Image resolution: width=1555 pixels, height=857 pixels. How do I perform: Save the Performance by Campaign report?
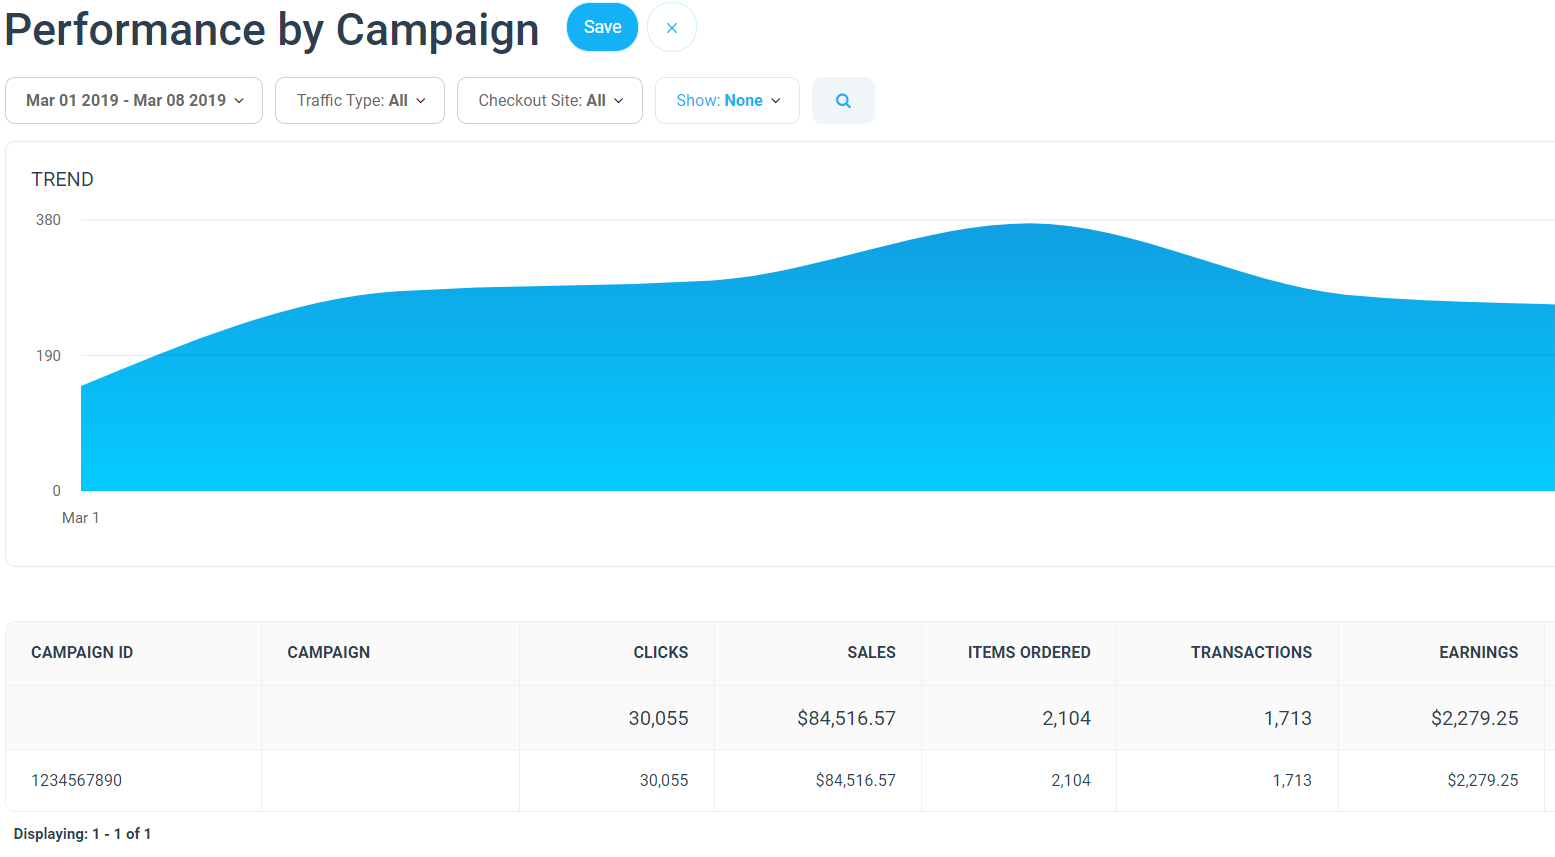coord(602,27)
